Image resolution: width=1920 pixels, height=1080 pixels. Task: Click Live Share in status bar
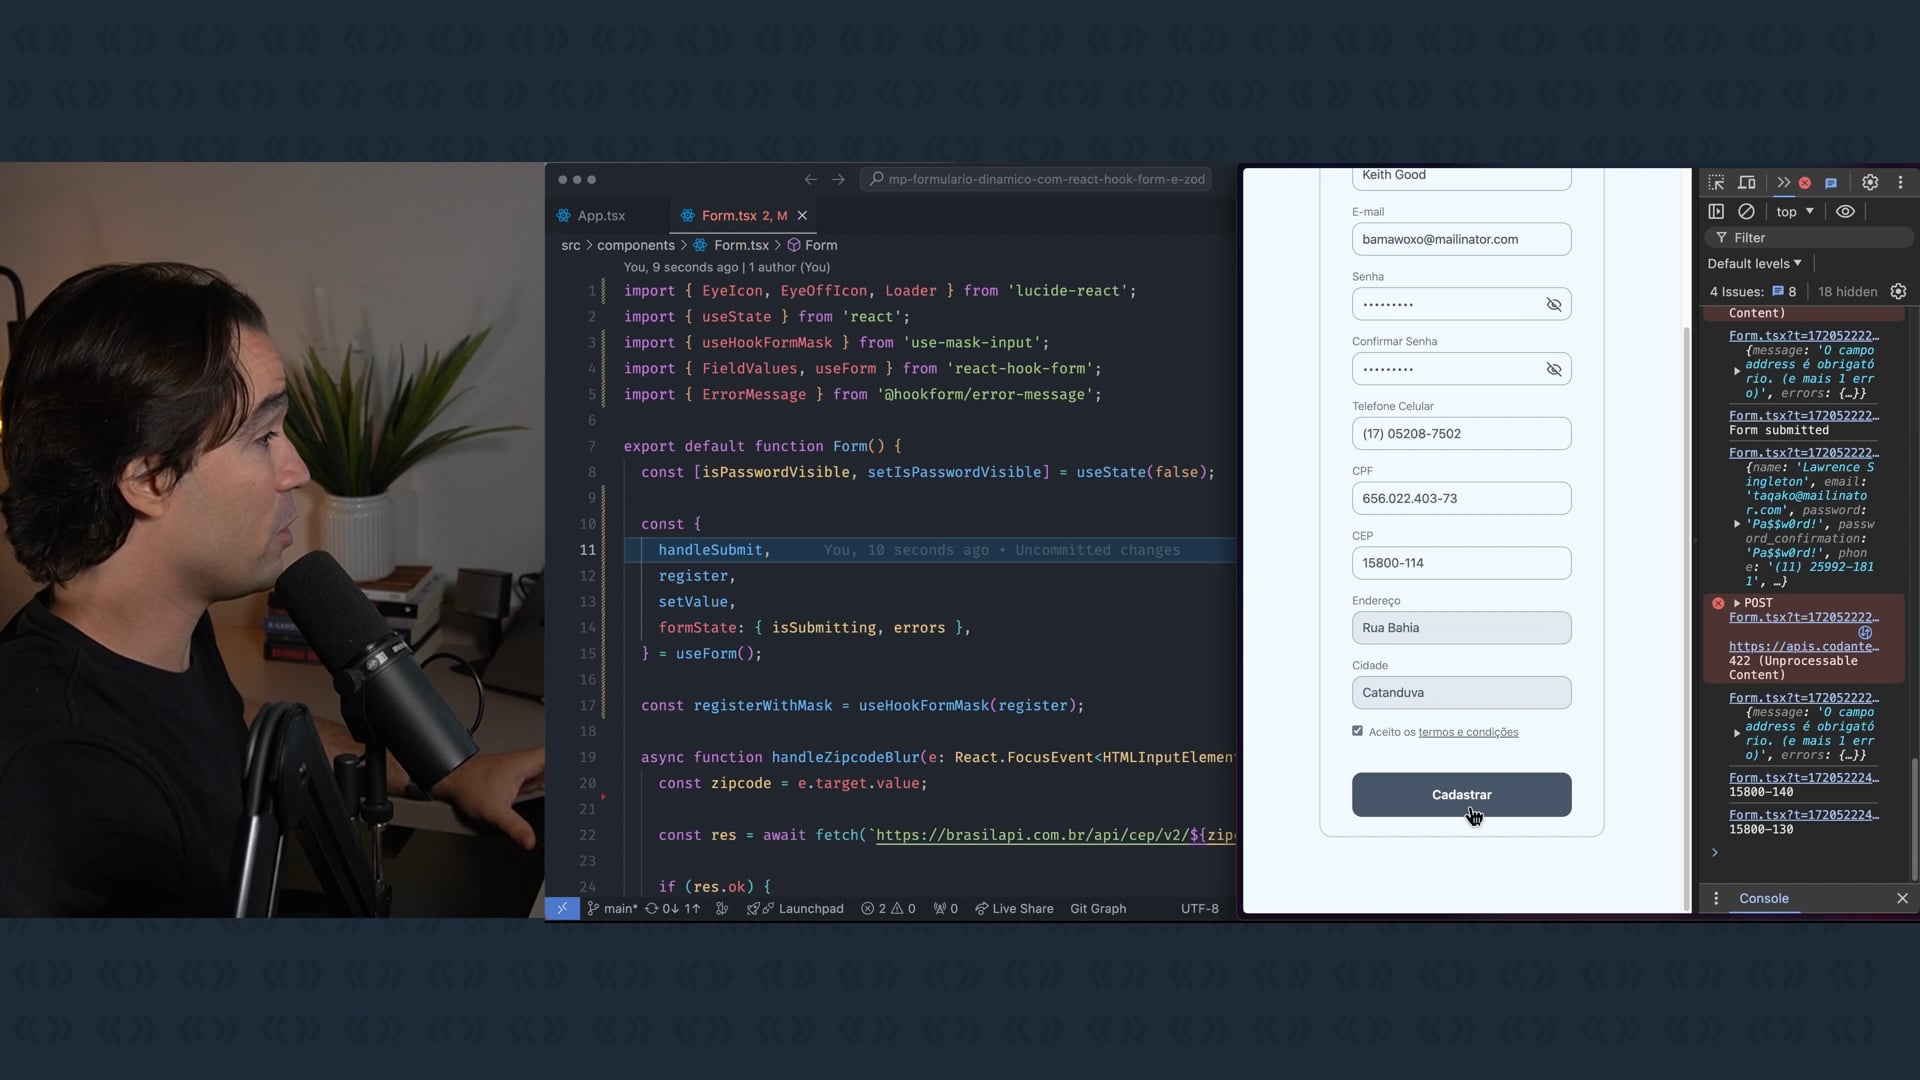tap(1014, 909)
